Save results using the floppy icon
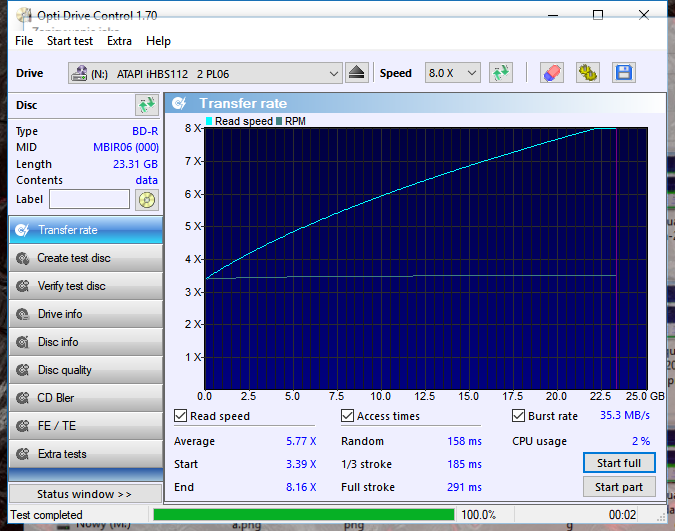The height and width of the screenshot is (531, 675). [x=624, y=73]
